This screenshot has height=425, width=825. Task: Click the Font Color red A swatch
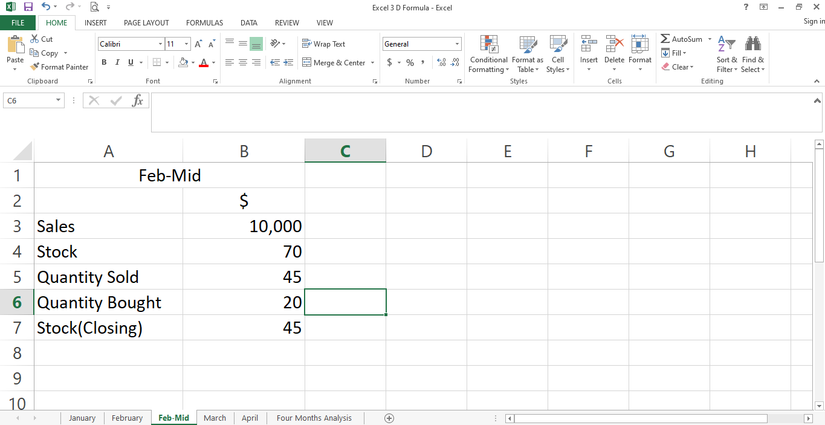[x=203, y=62]
